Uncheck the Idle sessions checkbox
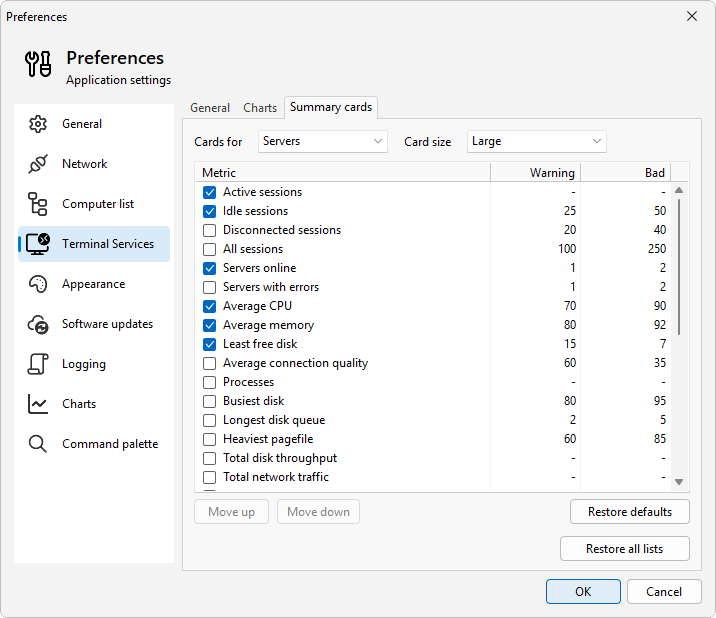The height and width of the screenshot is (618, 716). (210, 211)
